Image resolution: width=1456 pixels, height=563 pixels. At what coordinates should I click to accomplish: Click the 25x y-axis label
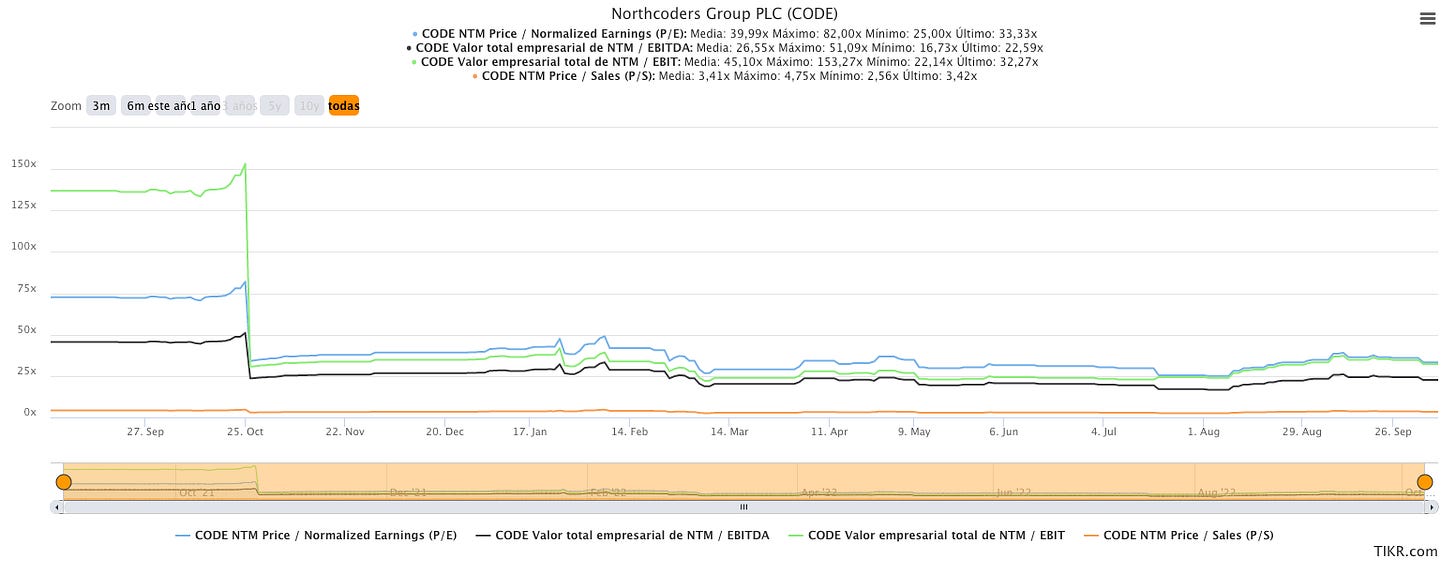27,372
